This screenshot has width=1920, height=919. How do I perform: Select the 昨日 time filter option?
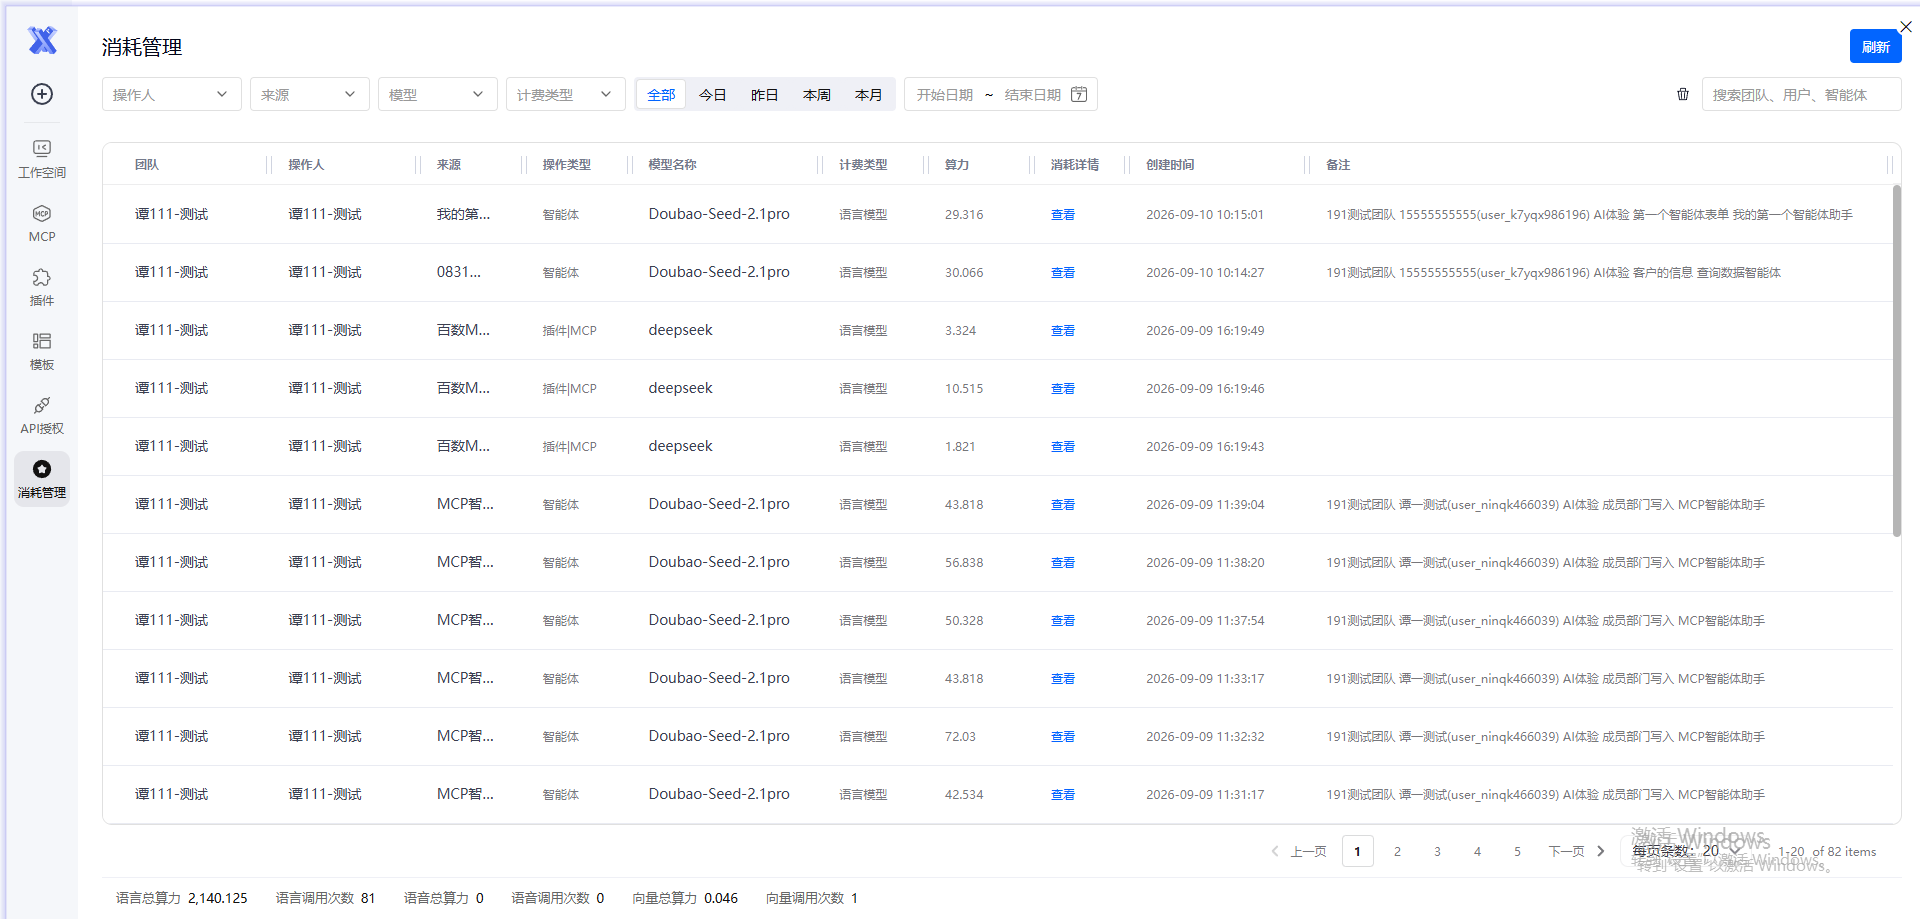(x=764, y=95)
